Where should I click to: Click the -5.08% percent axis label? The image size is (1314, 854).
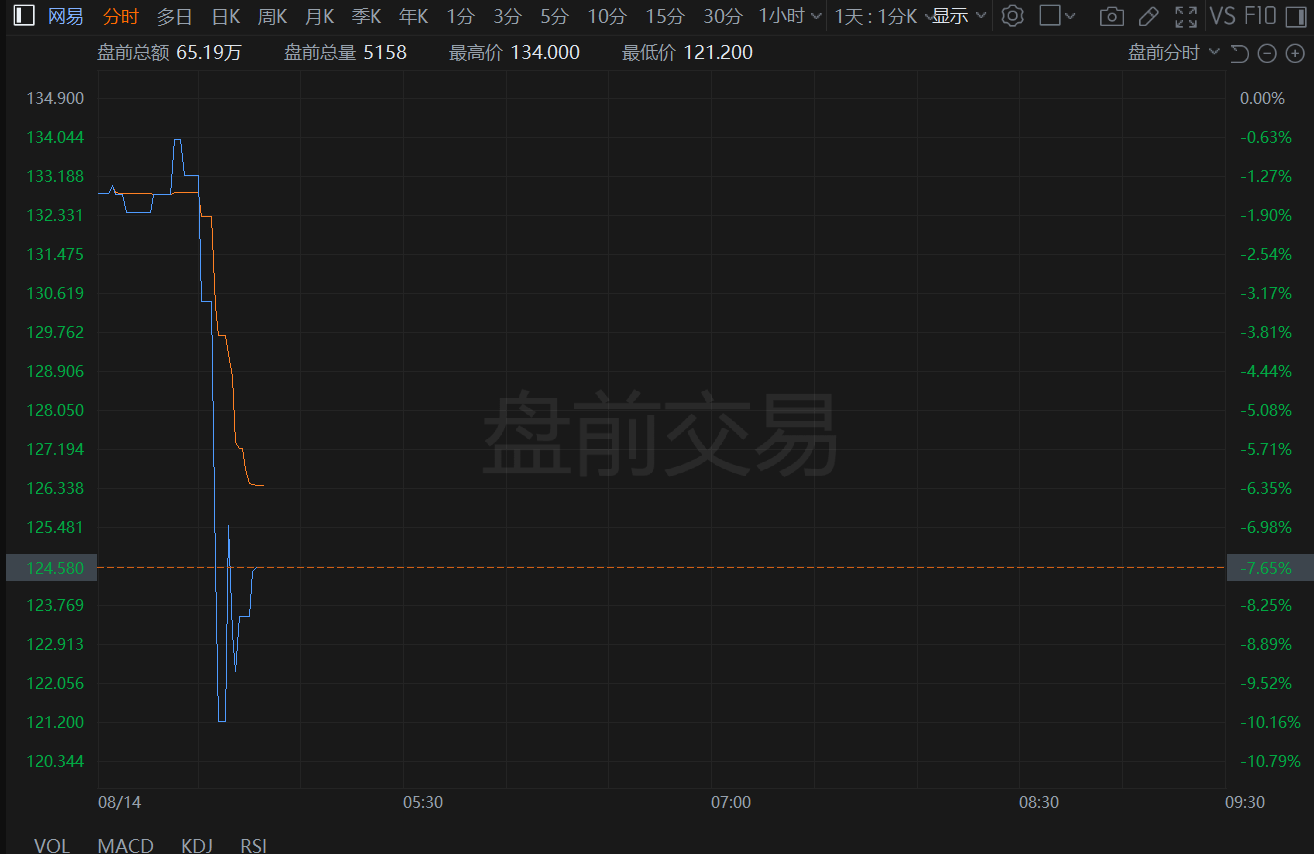[x=1266, y=410]
